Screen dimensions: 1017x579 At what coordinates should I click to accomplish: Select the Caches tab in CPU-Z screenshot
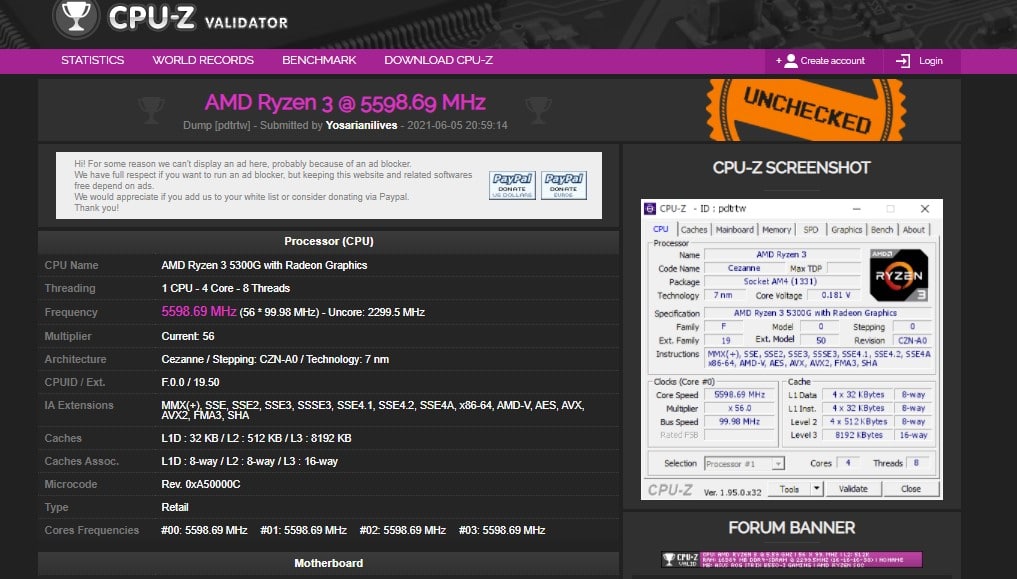tap(694, 230)
